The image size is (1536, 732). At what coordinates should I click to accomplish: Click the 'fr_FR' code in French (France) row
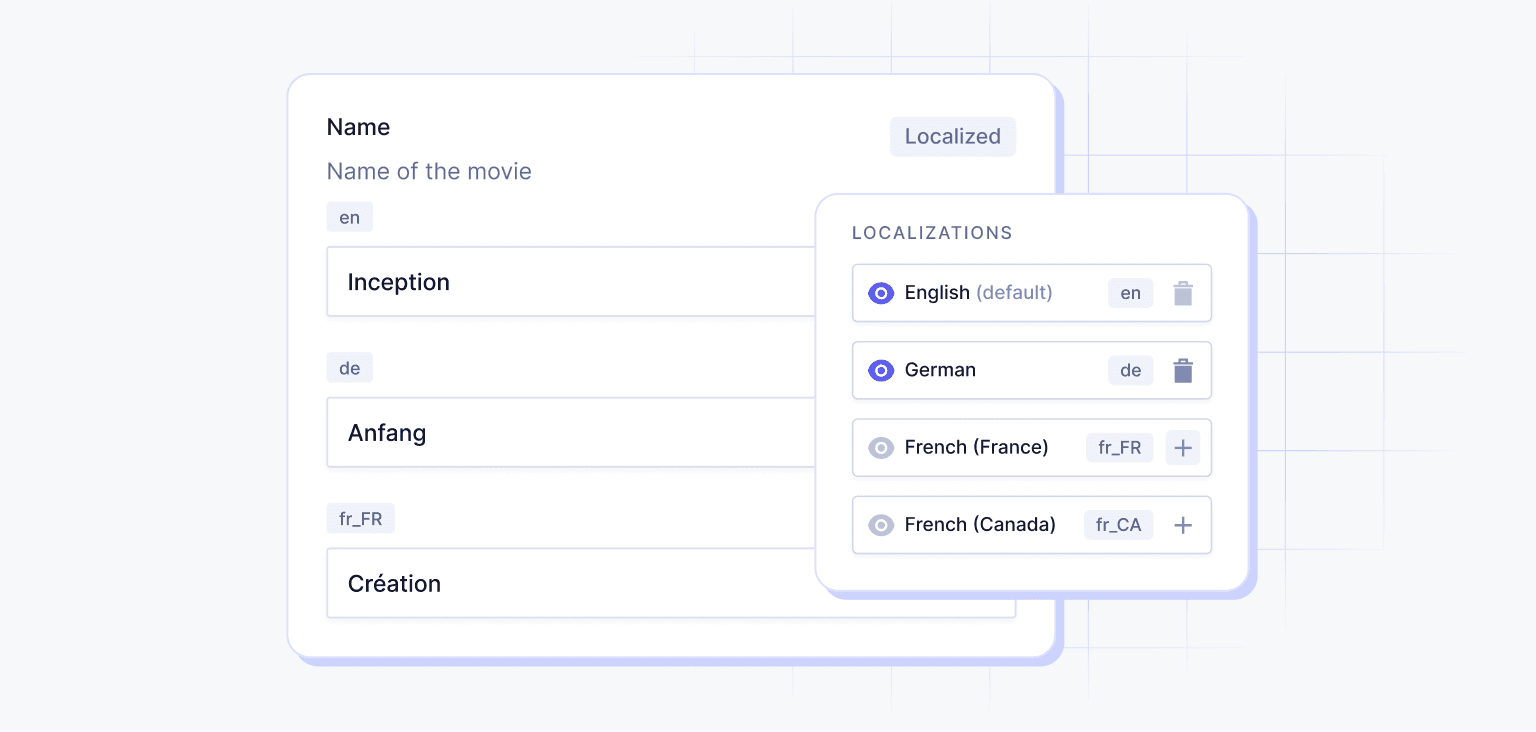(1120, 448)
